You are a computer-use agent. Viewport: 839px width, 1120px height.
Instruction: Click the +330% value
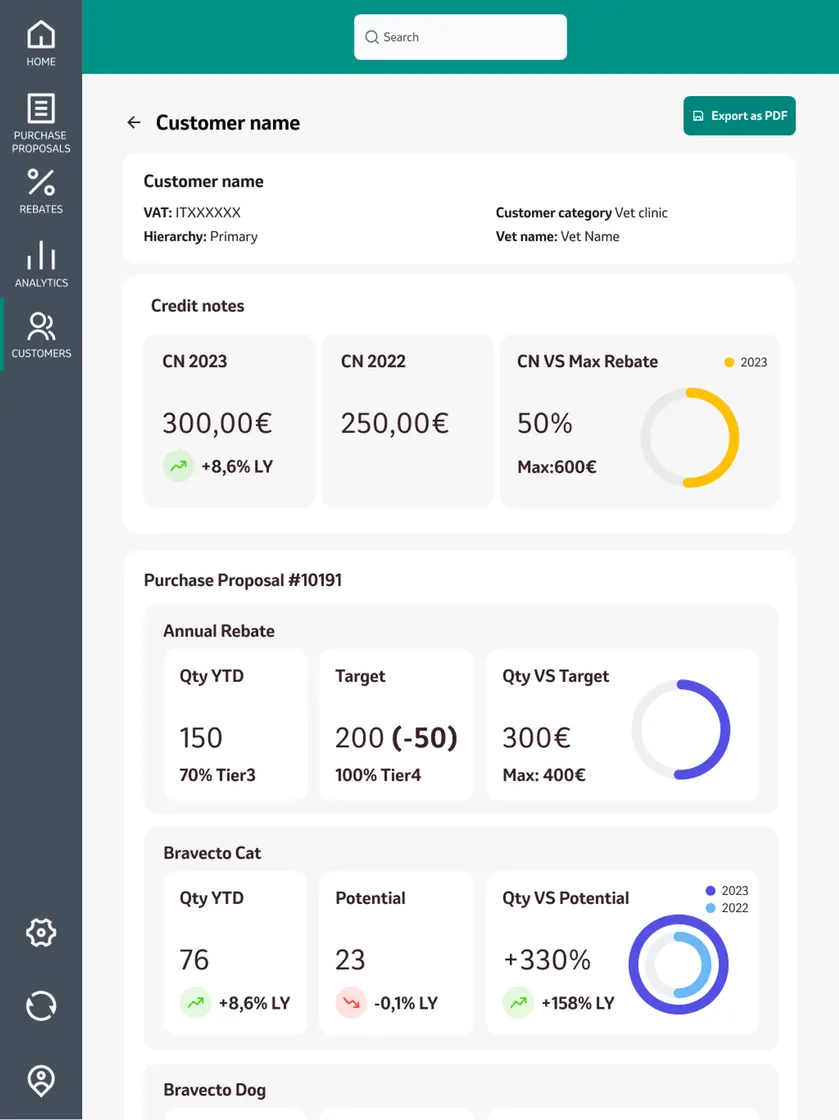[x=547, y=959]
